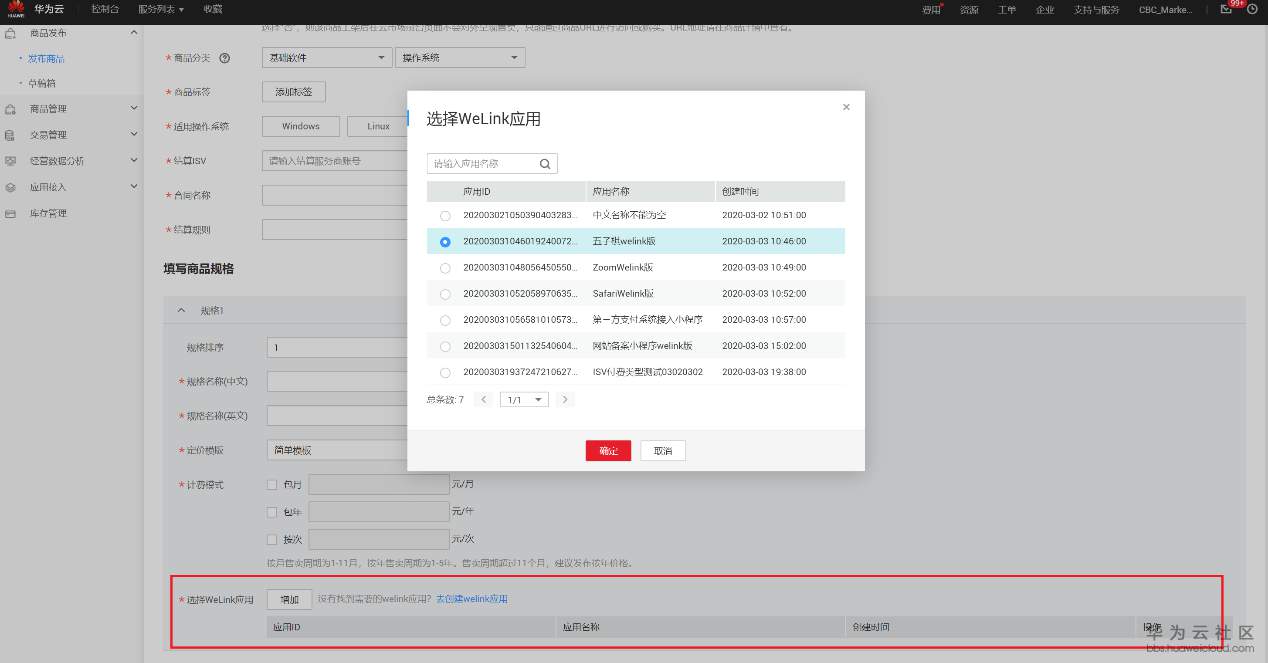Open 控制台 in top bar

105,9
